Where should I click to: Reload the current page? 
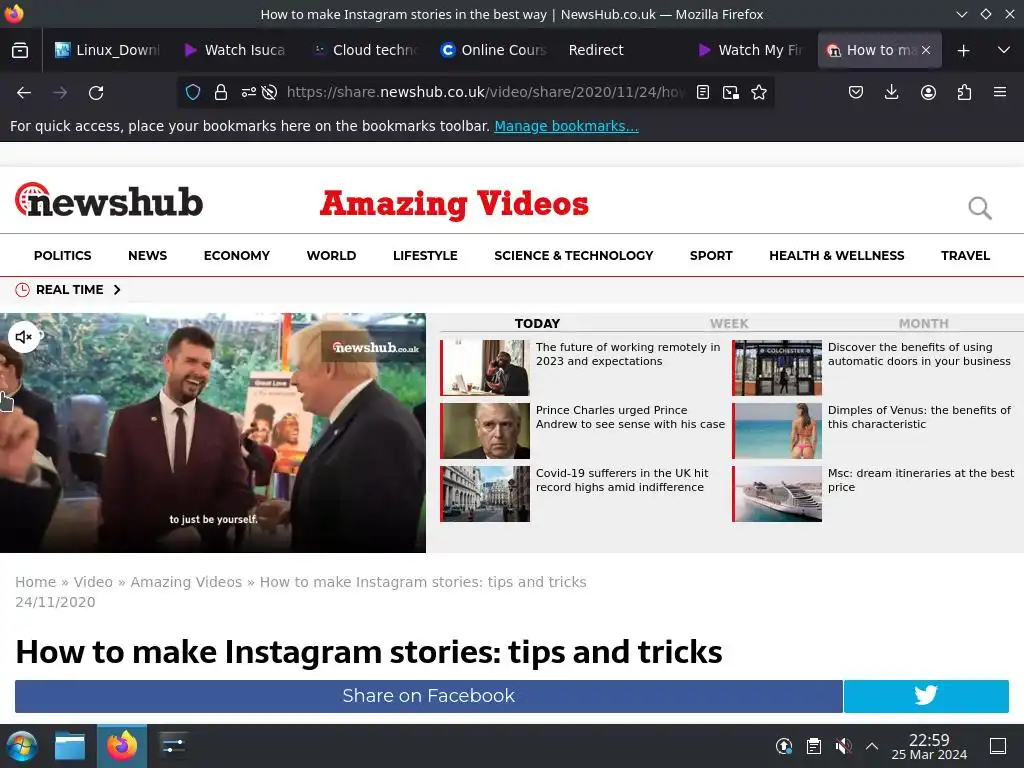pos(96,93)
